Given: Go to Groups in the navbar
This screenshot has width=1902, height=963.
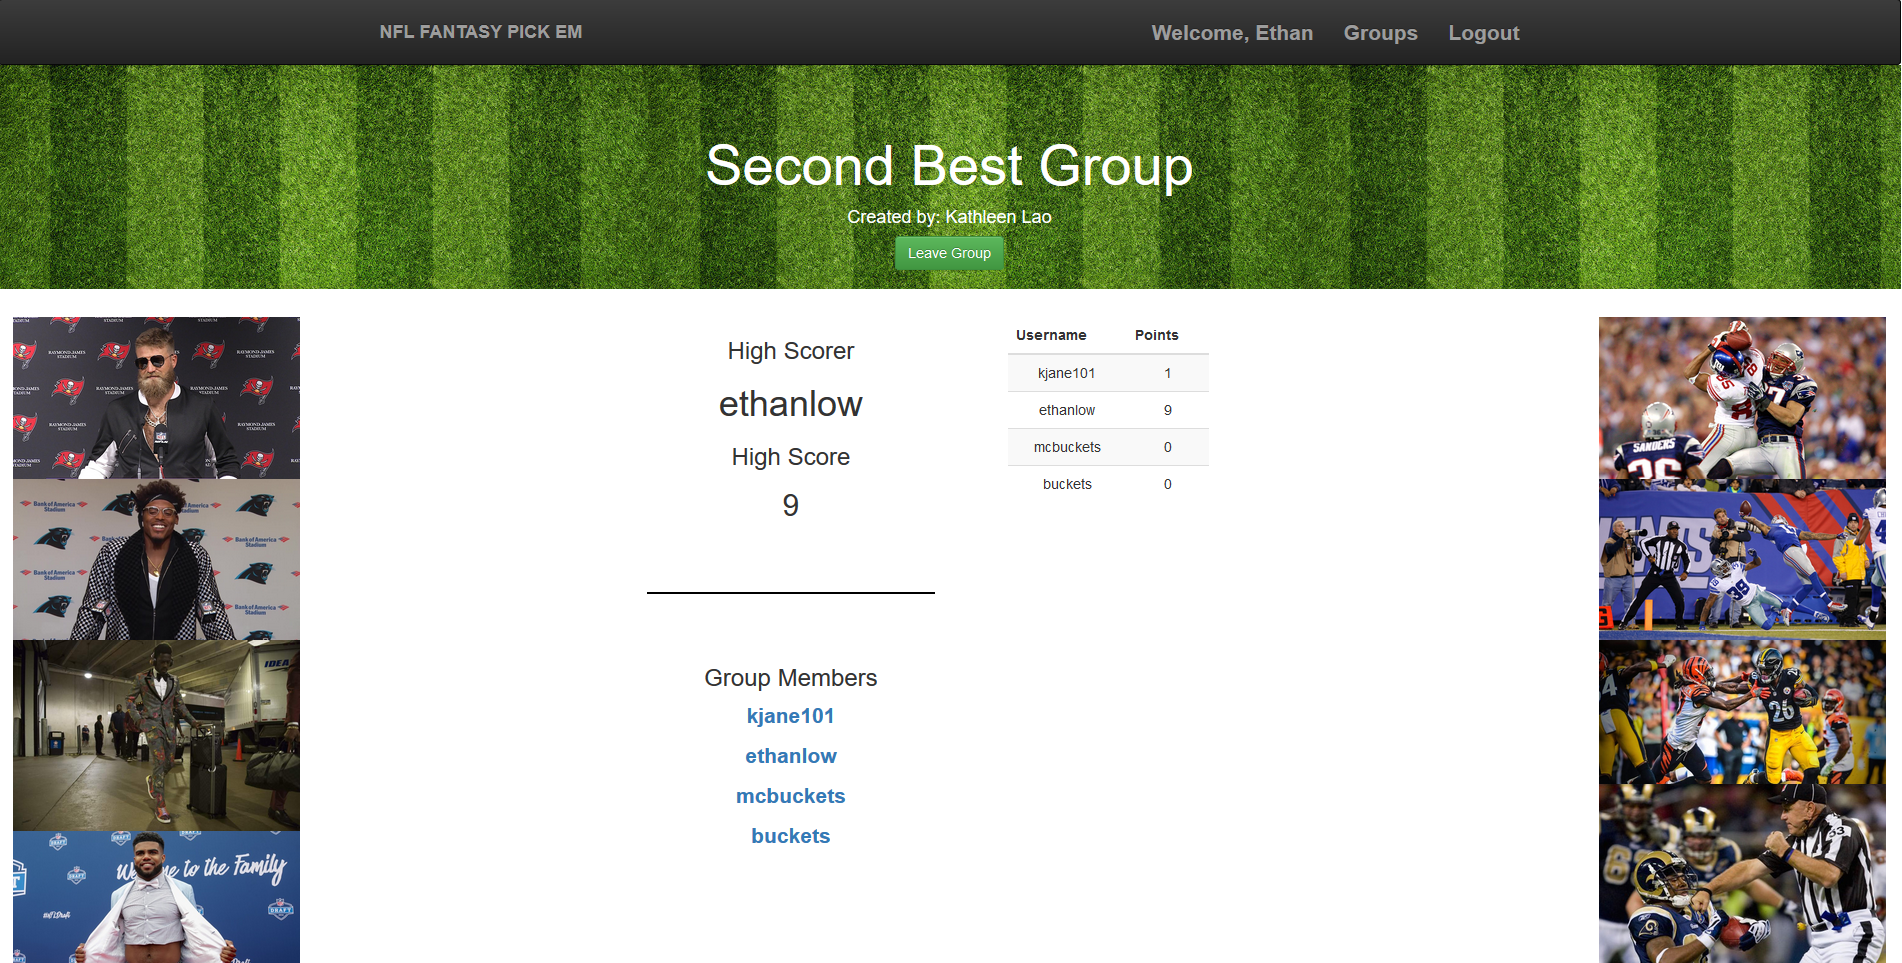Looking at the screenshot, I should [x=1380, y=33].
